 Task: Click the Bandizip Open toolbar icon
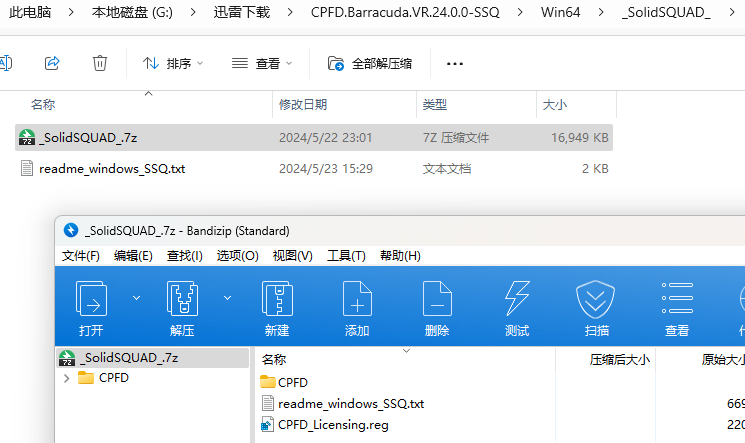[x=92, y=300]
